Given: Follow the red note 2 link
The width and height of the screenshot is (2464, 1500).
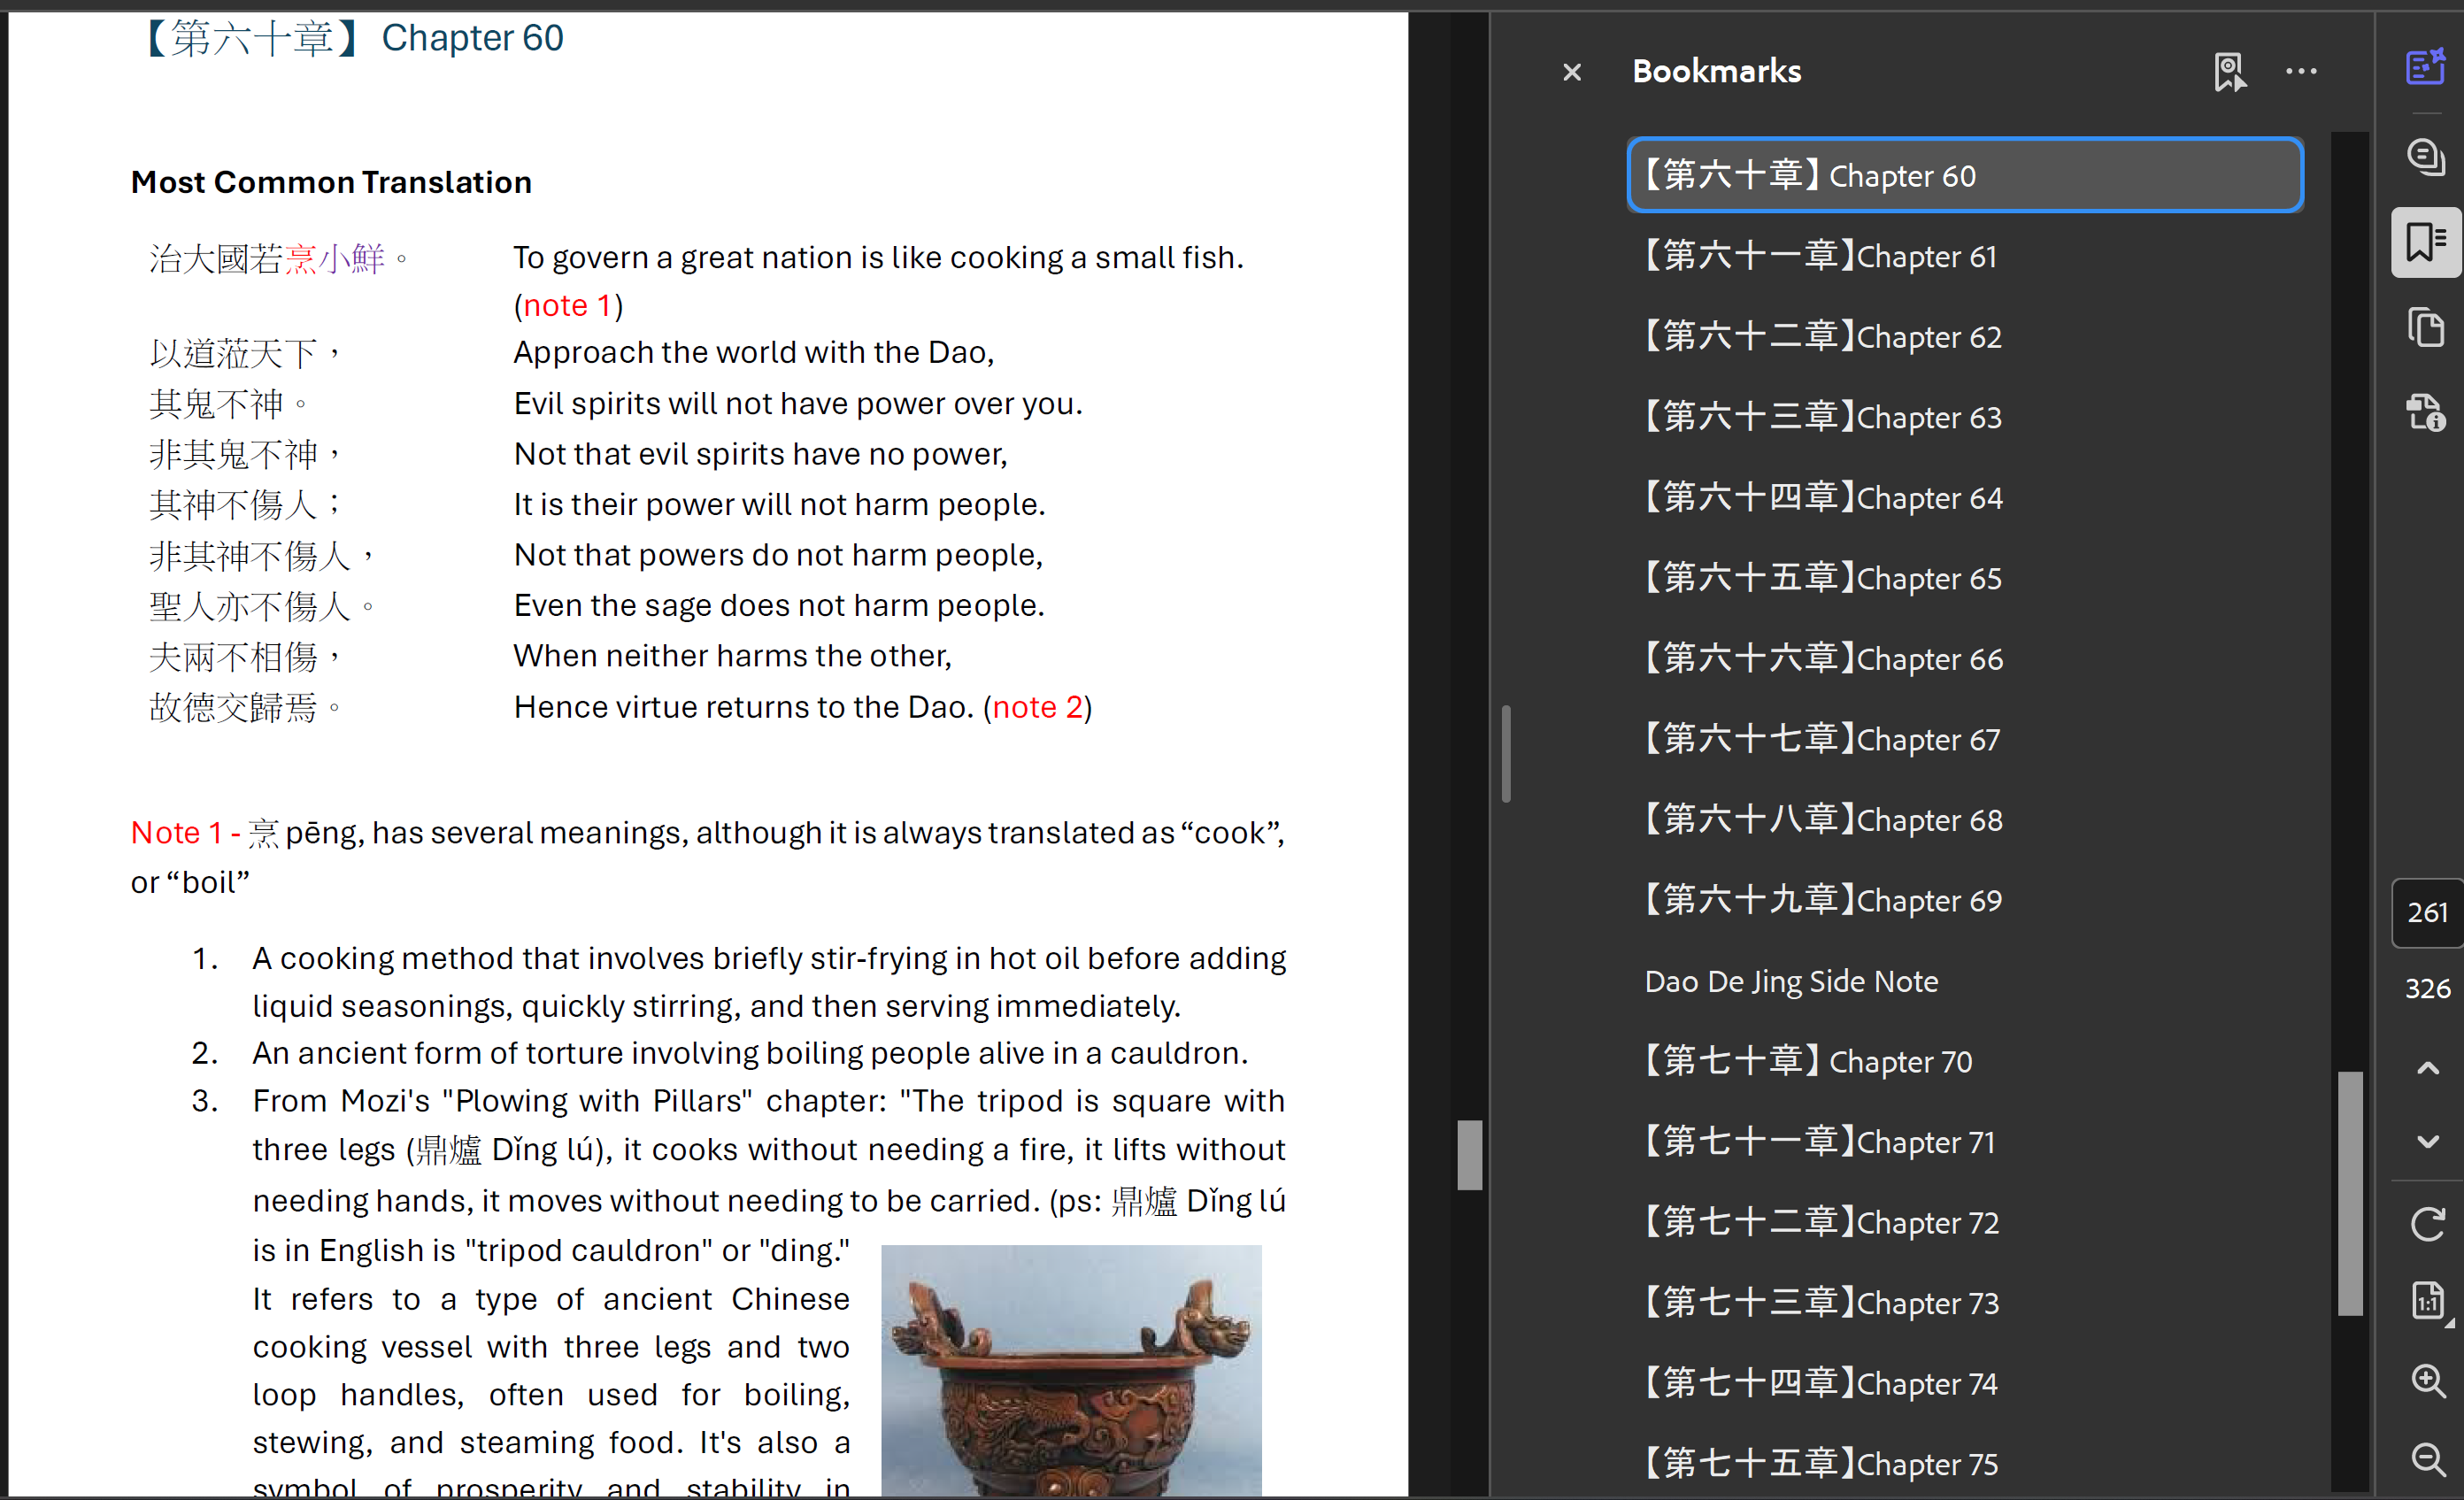Looking at the screenshot, I should pyautogui.click(x=1037, y=708).
